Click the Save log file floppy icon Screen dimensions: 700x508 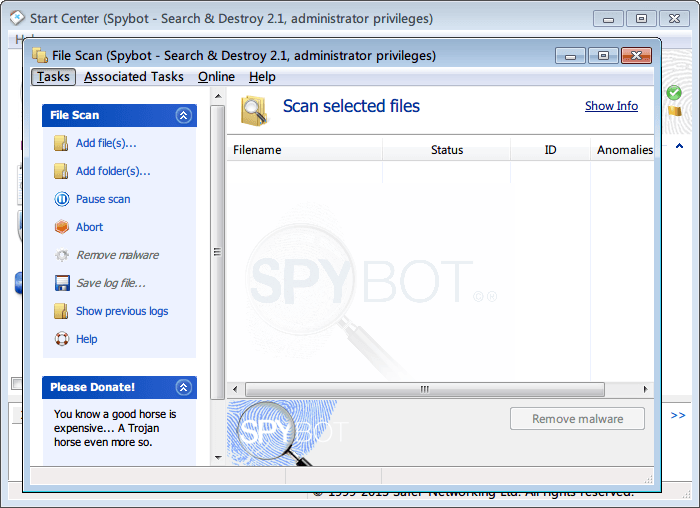click(x=61, y=283)
